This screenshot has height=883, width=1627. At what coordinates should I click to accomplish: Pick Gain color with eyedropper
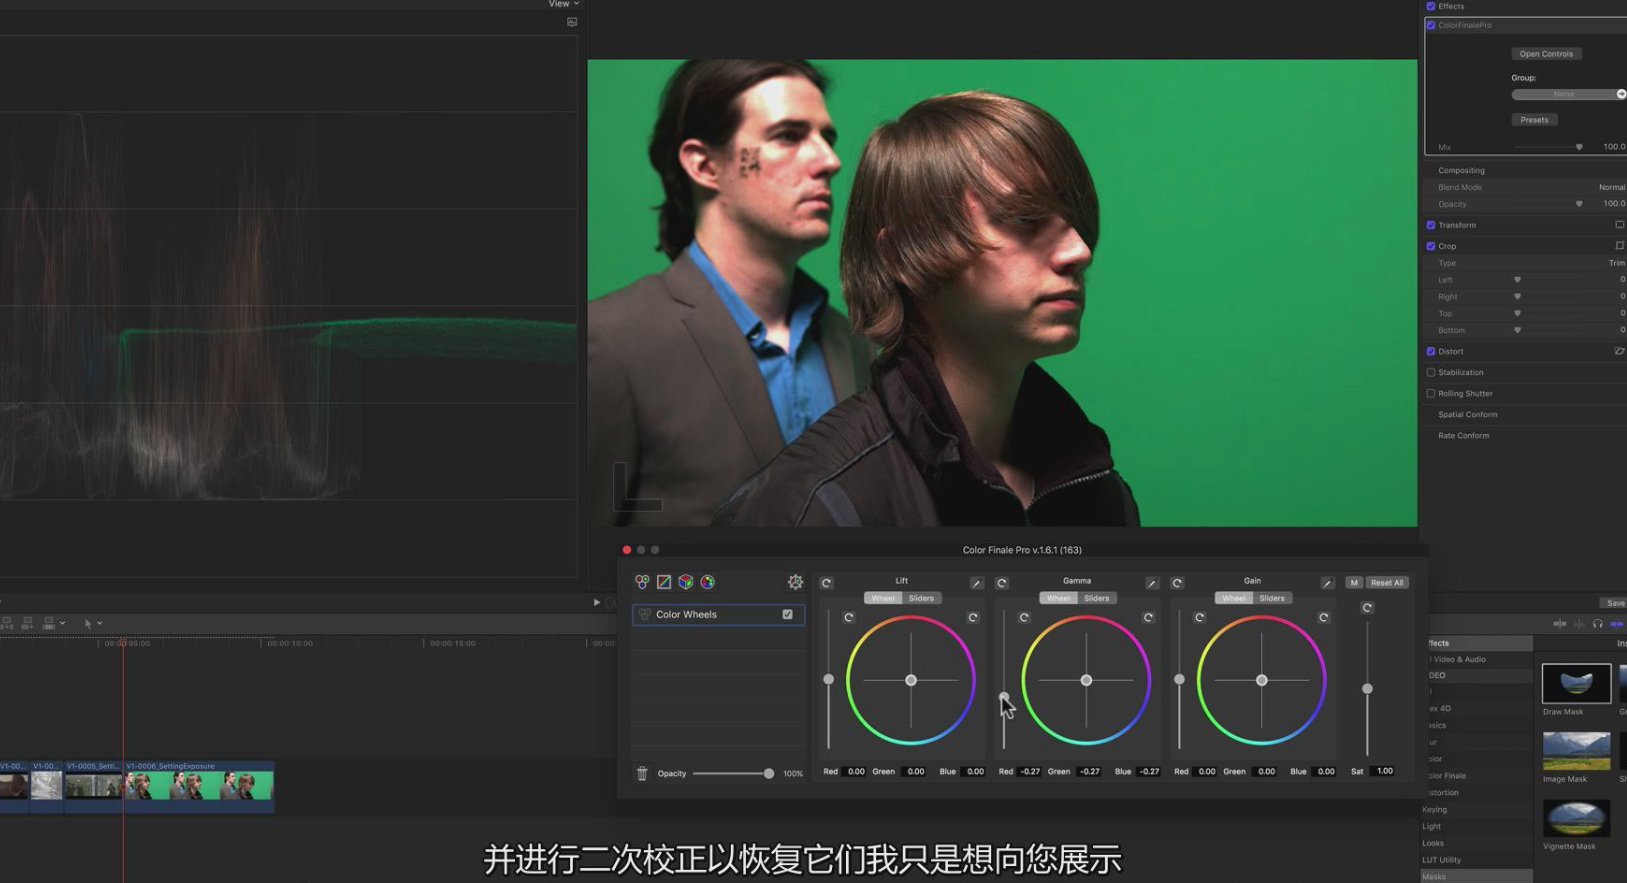(1328, 583)
